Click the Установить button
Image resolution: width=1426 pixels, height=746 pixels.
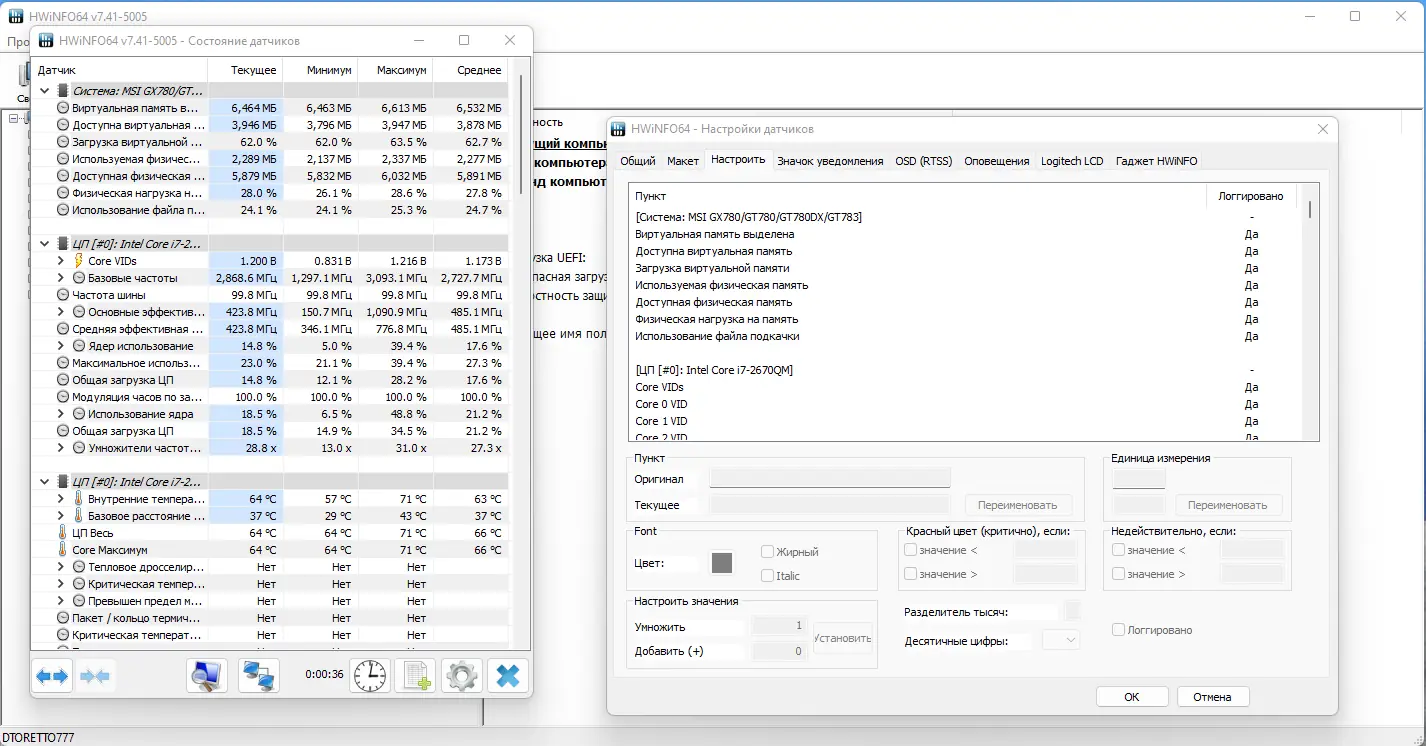coord(843,638)
